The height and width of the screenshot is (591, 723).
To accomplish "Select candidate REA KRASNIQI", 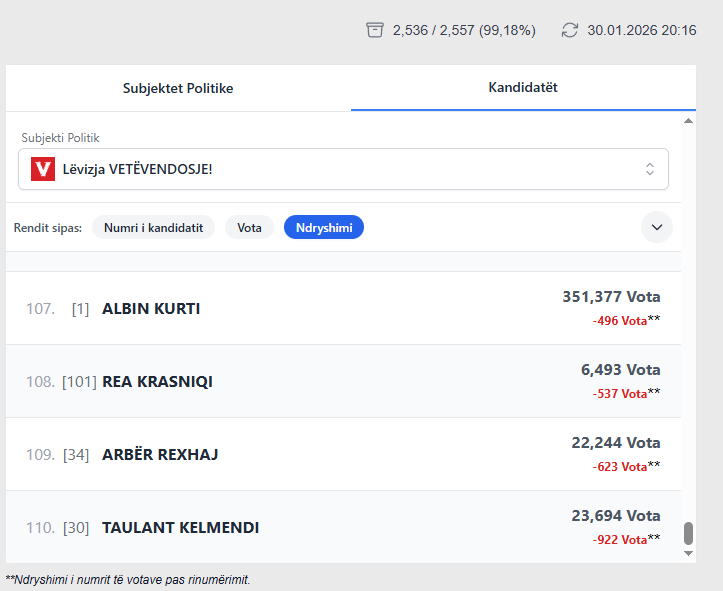I will (157, 382).
